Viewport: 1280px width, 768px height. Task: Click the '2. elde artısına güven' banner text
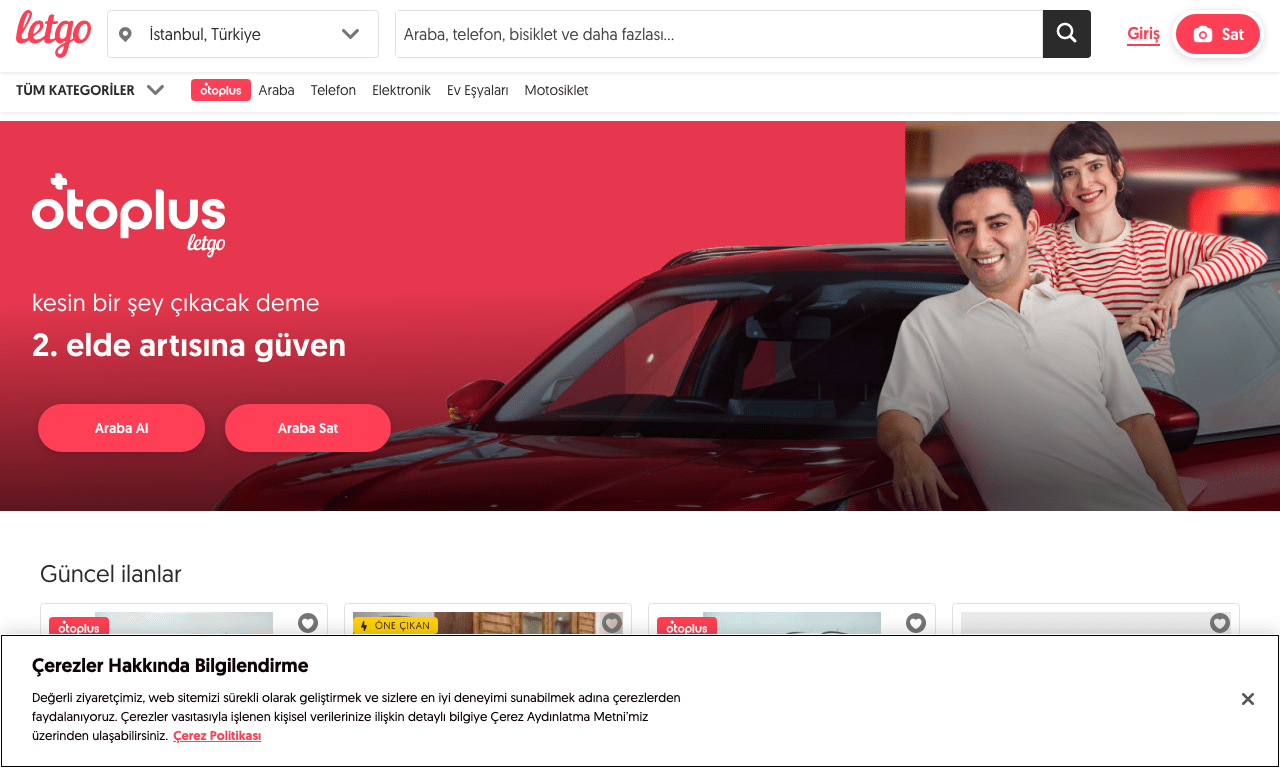coord(189,346)
